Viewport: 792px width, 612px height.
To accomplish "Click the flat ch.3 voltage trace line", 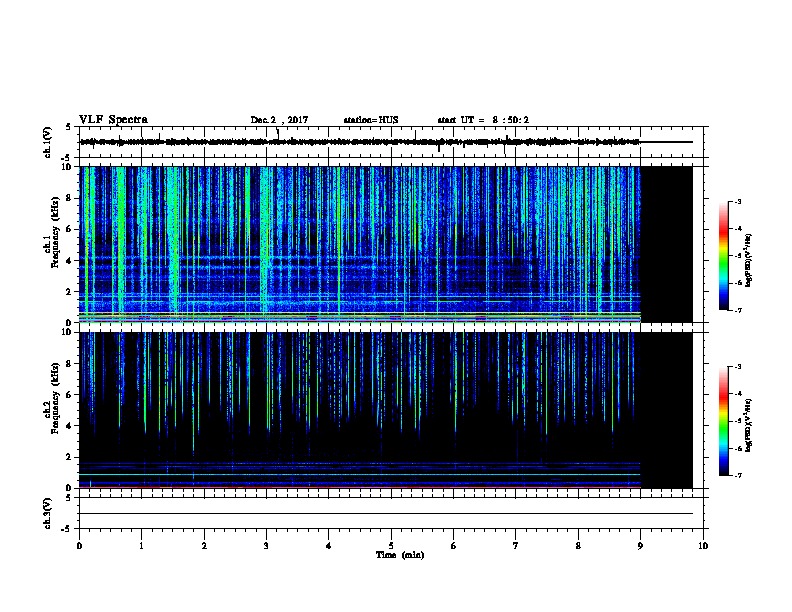I will tap(386, 514).
